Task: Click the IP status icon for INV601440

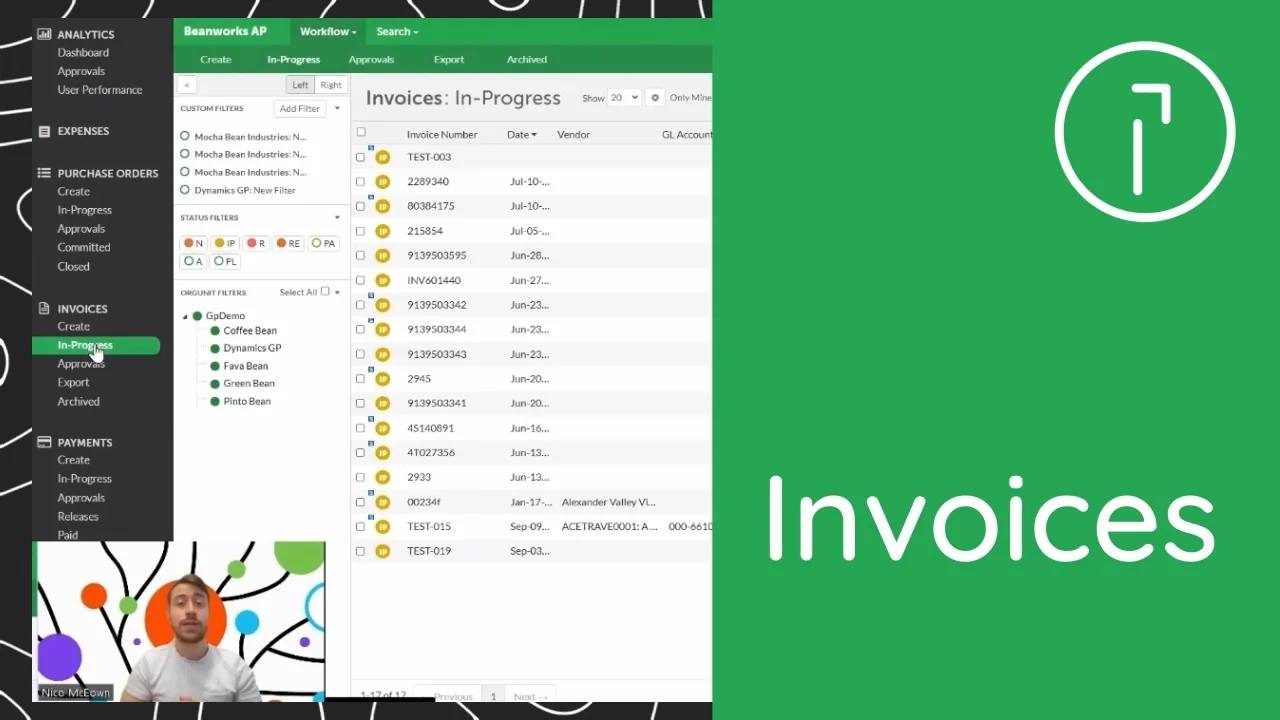Action: click(x=382, y=280)
